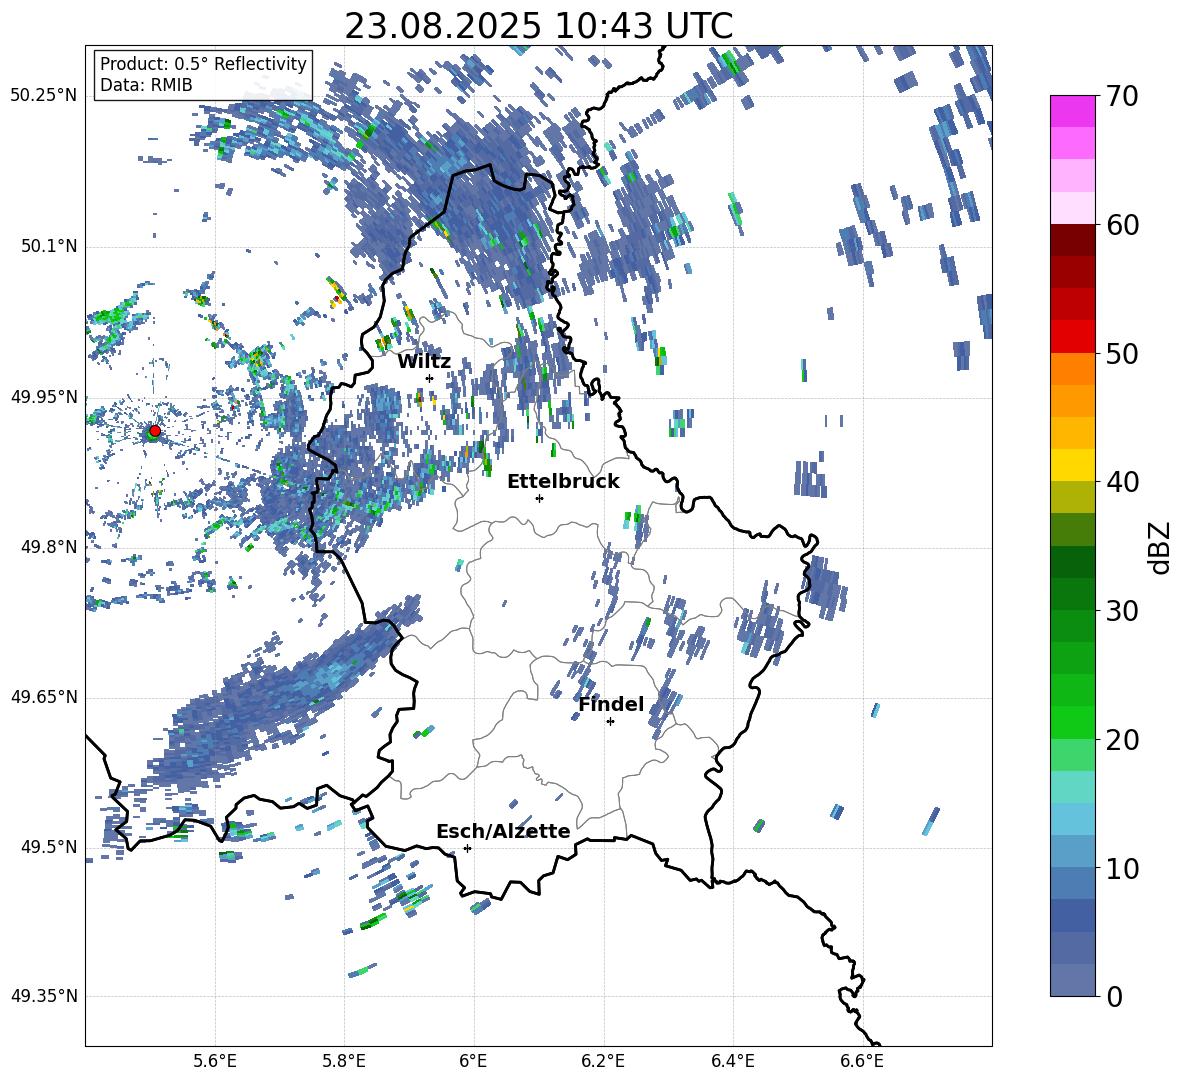Click the Ettelbruck station cross marker

(539, 498)
